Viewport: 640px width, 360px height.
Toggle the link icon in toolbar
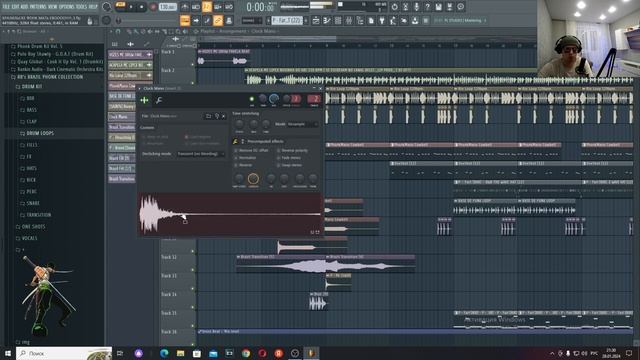(x=218, y=20)
